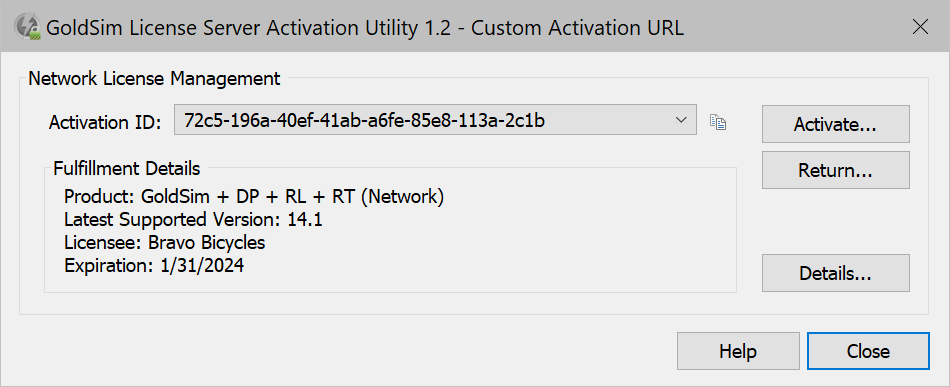Click the Fulfillment Details group heading

point(127,167)
